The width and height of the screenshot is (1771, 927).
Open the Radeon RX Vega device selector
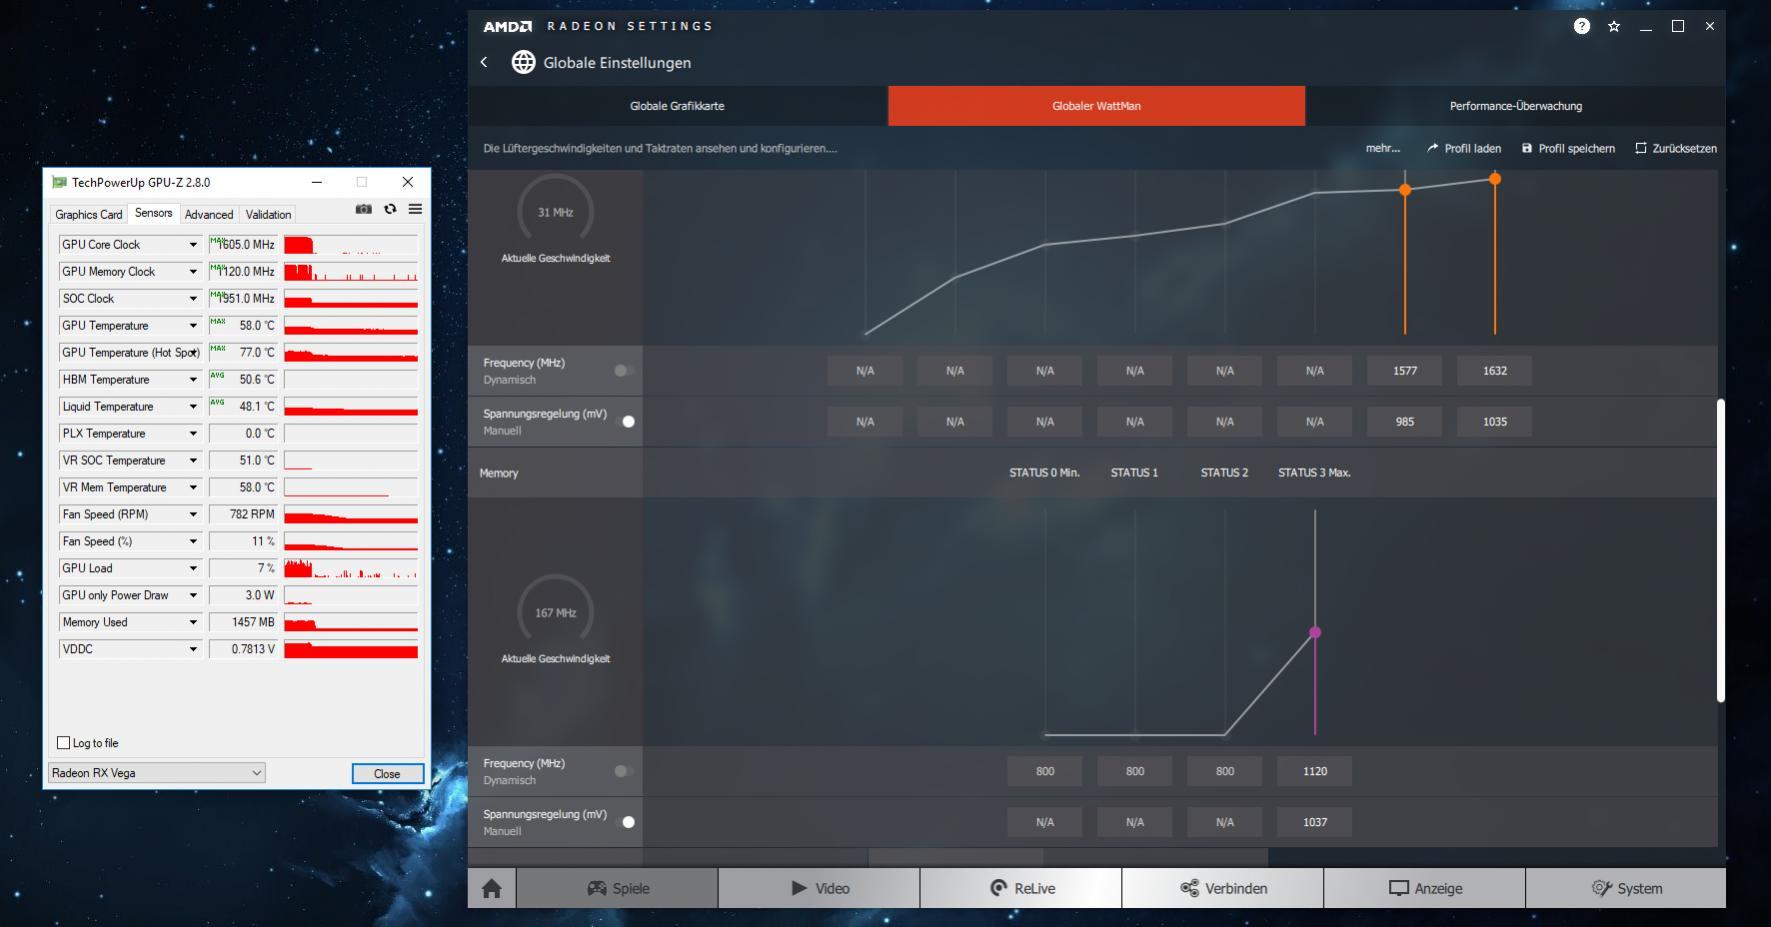click(x=157, y=773)
